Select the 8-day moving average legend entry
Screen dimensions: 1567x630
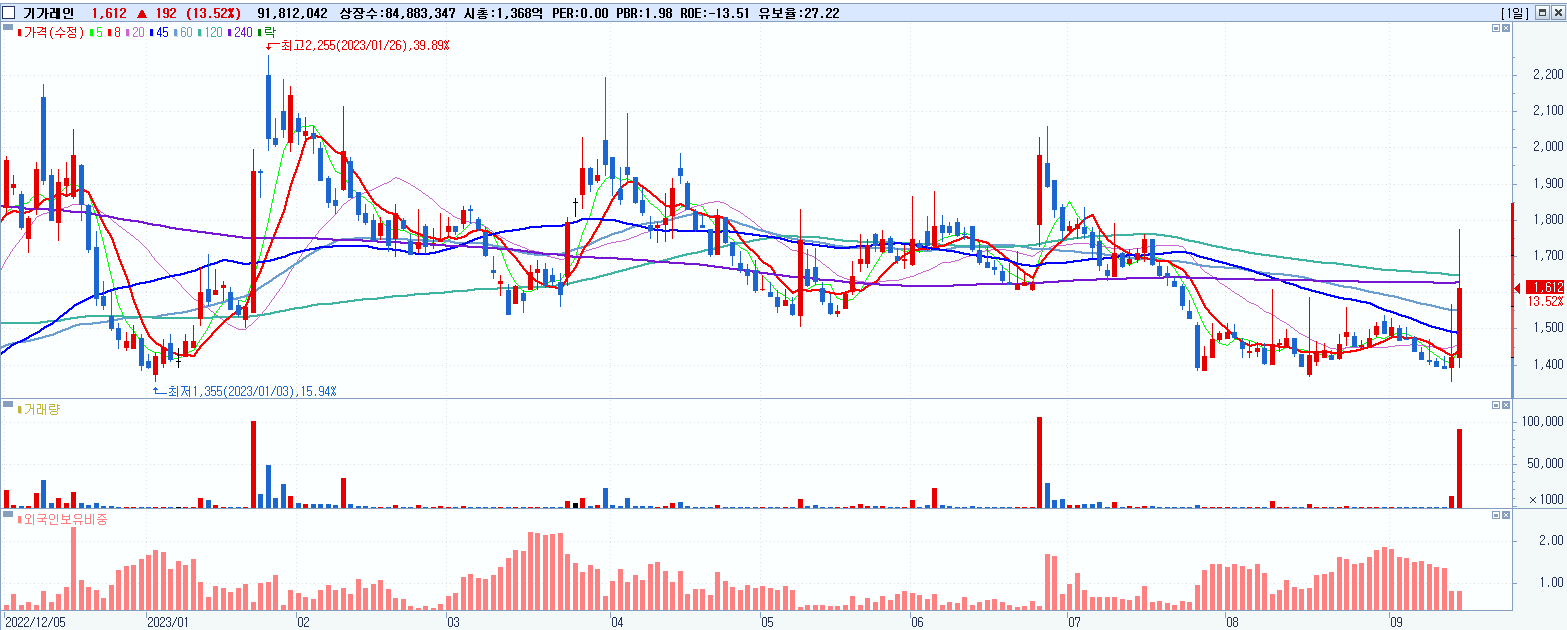pos(114,33)
